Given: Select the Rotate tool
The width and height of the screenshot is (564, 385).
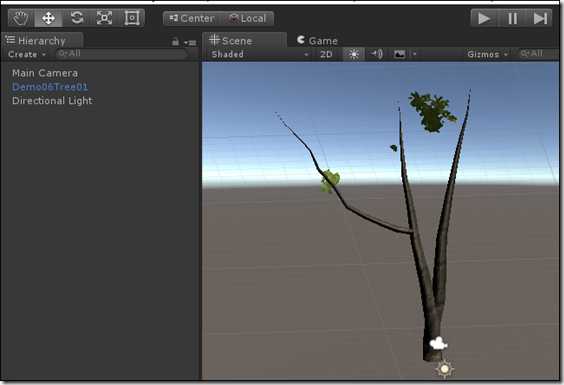Looking at the screenshot, I should 77,18.
